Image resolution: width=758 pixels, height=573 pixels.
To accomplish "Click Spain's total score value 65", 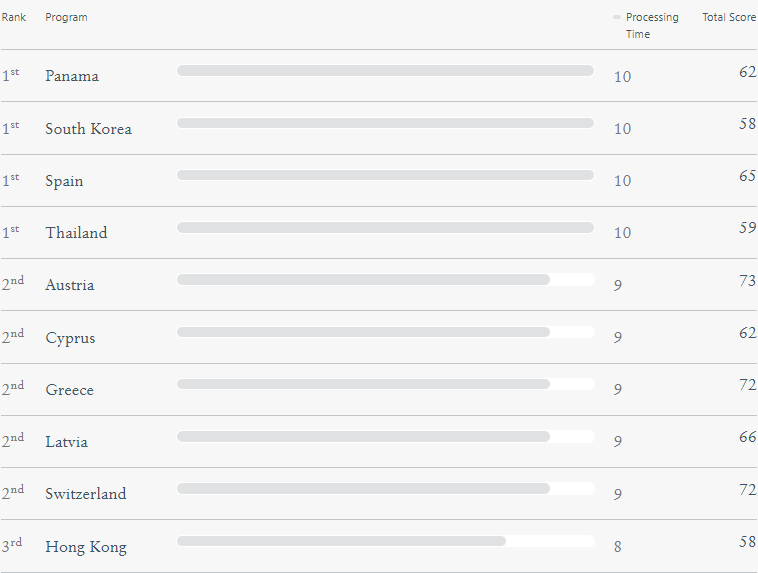I will click(747, 176).
